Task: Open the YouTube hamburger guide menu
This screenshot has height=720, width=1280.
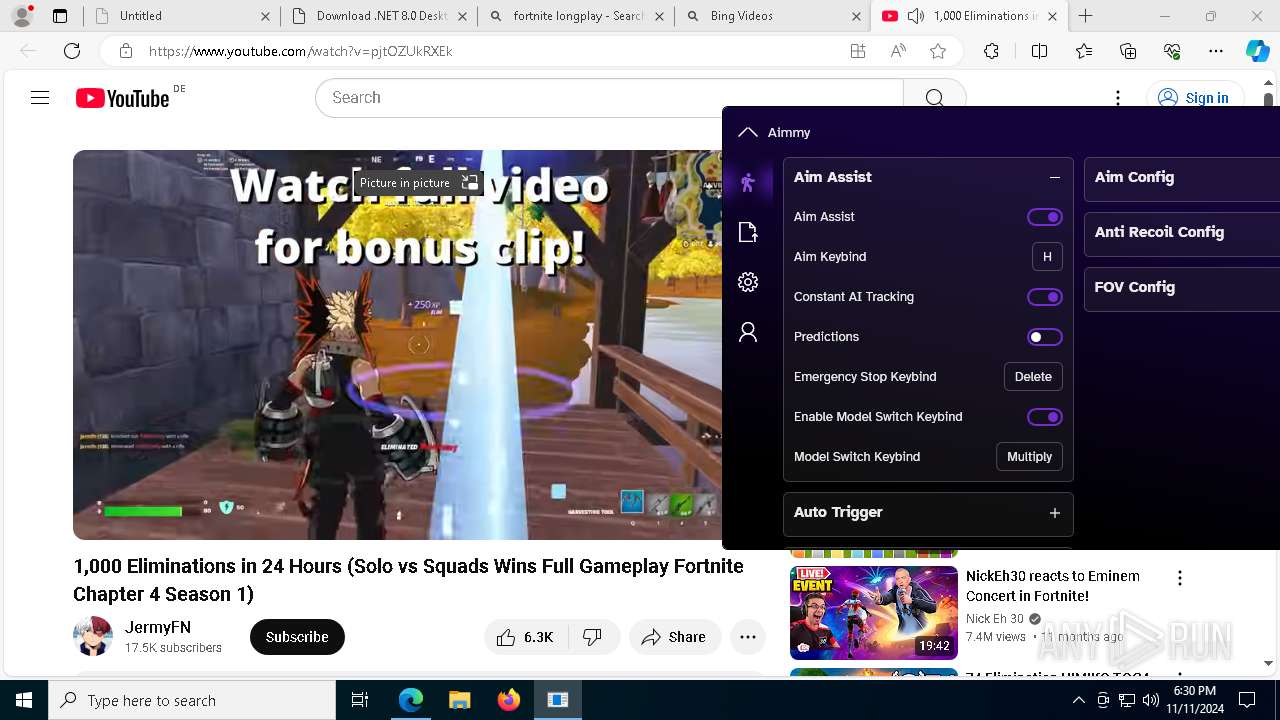Action: [40, 97]
